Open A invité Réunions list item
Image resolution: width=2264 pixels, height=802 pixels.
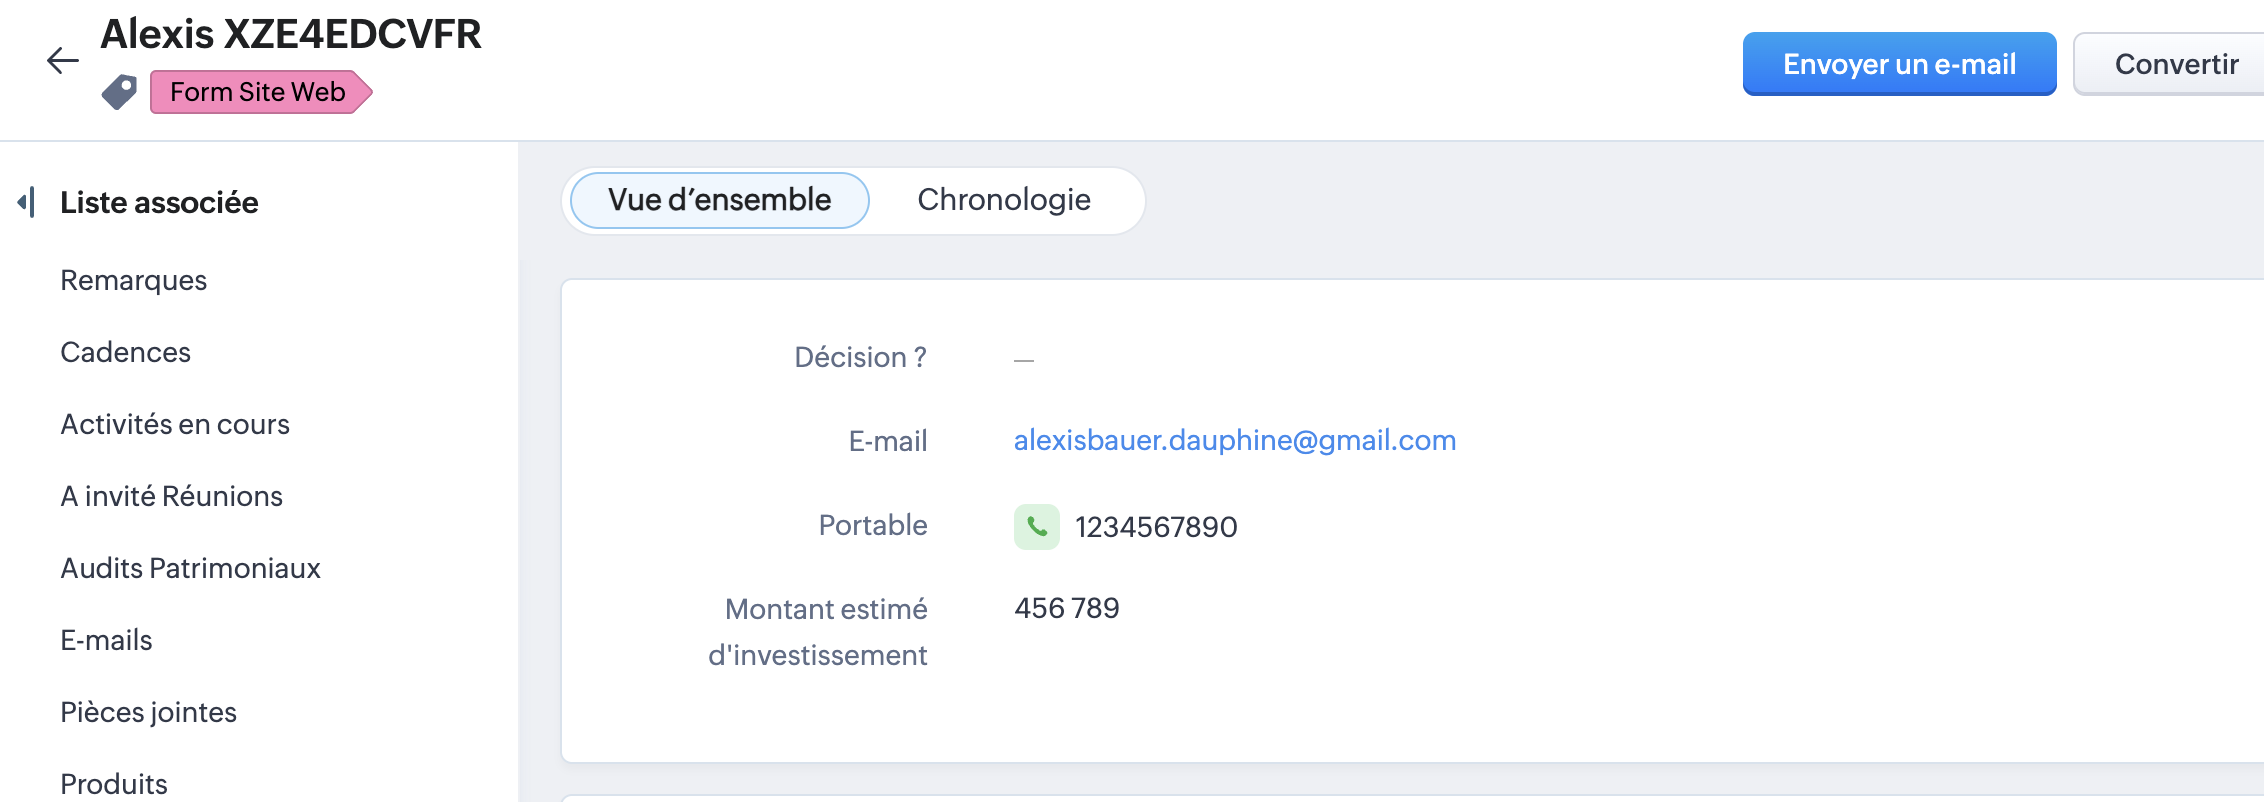171,497
